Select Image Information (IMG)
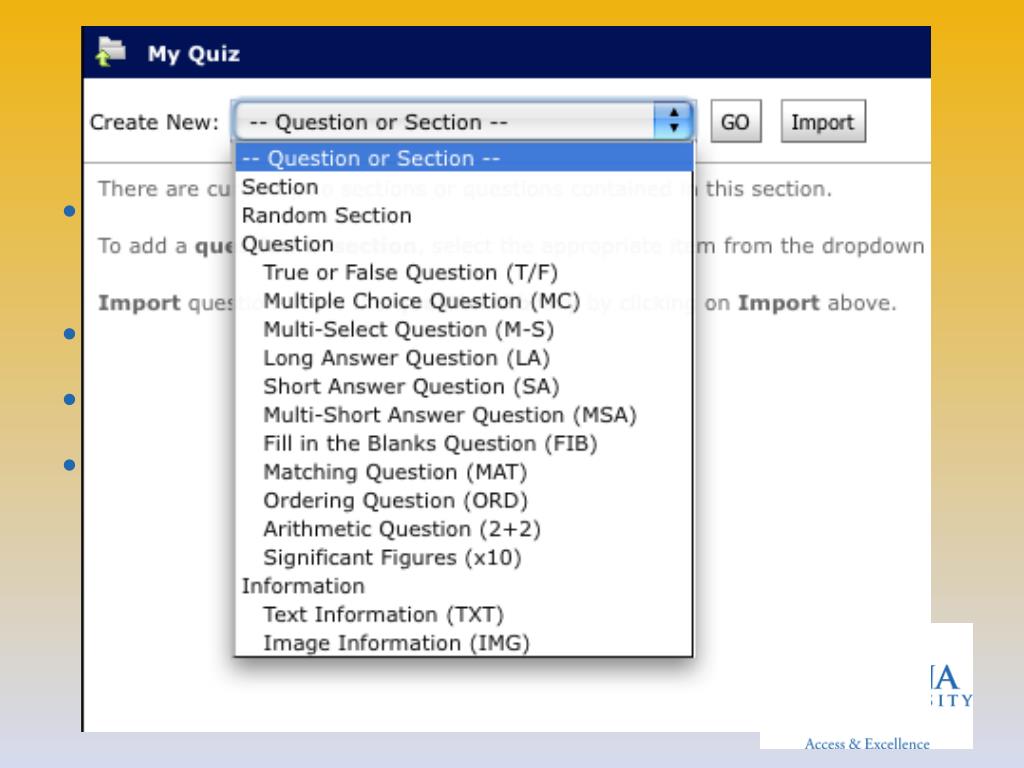The image size is (1024, 768). (x=464, y=643)
